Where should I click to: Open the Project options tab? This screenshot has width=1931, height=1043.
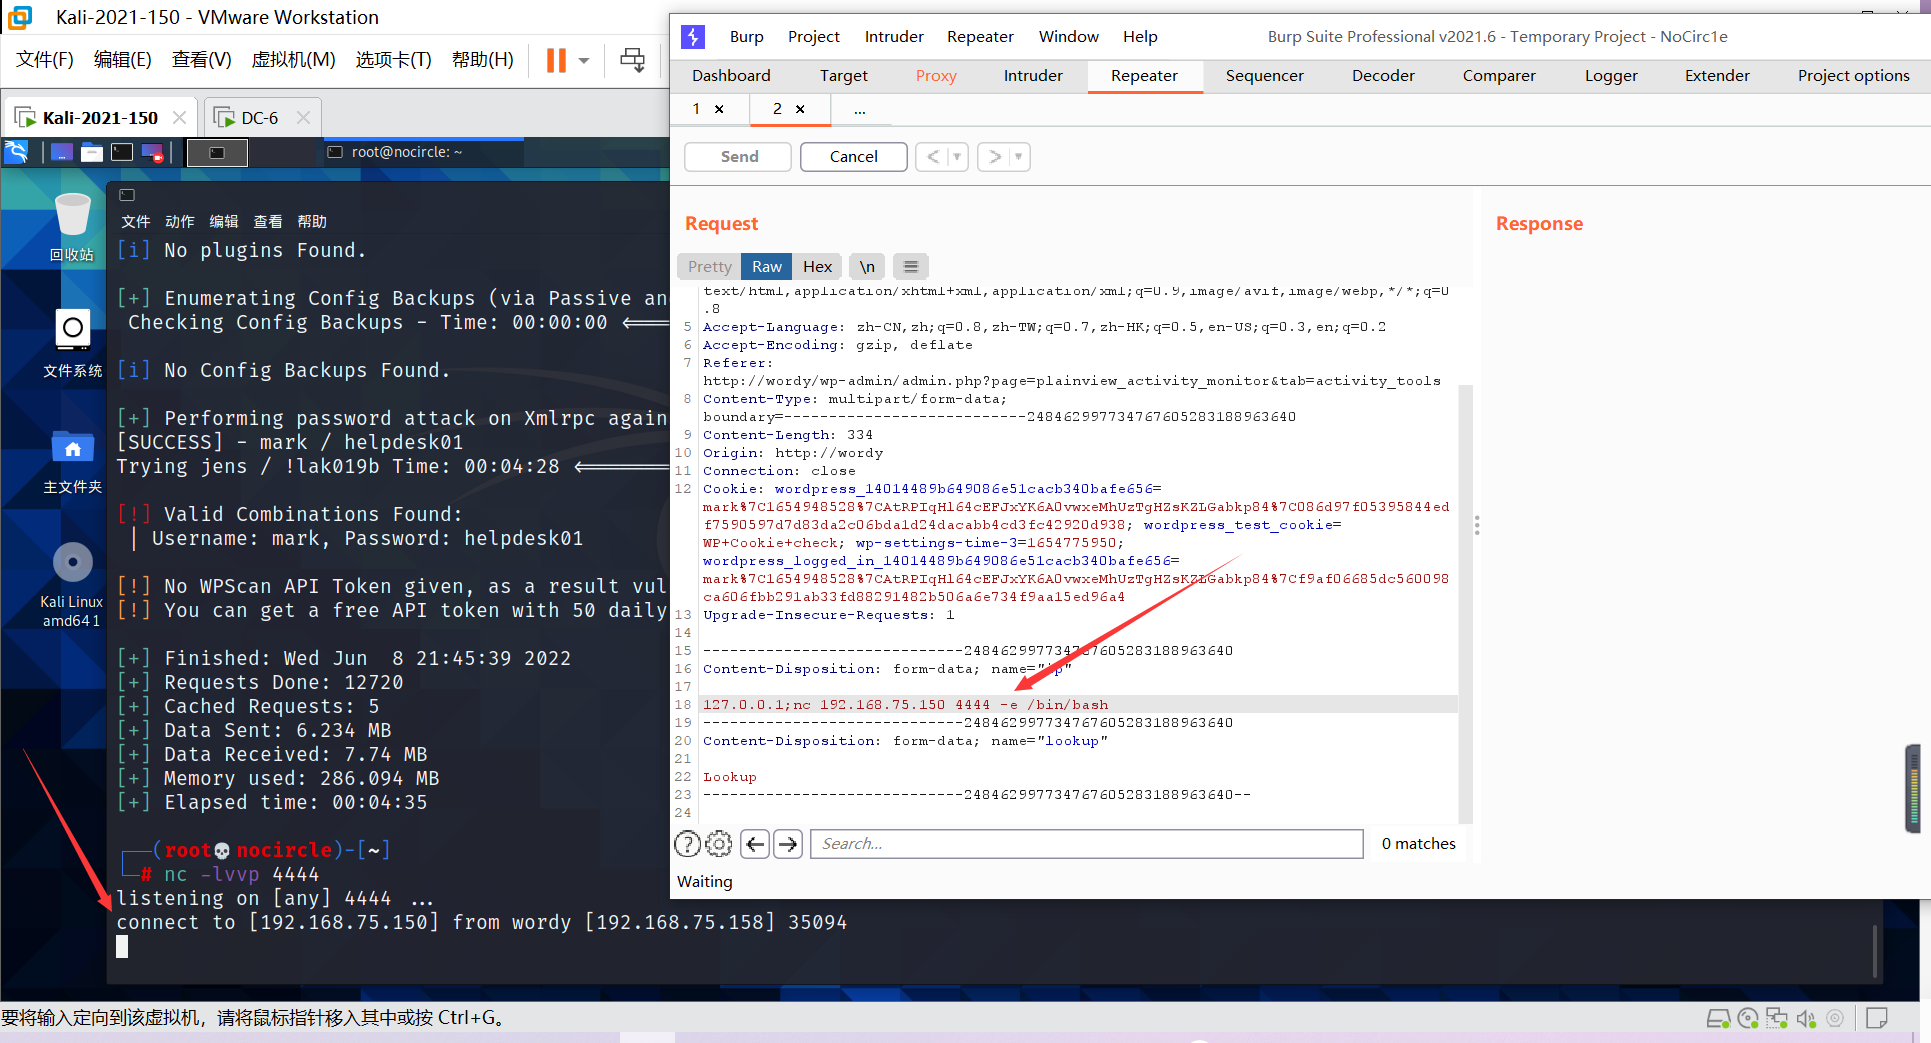(1853, 76)
